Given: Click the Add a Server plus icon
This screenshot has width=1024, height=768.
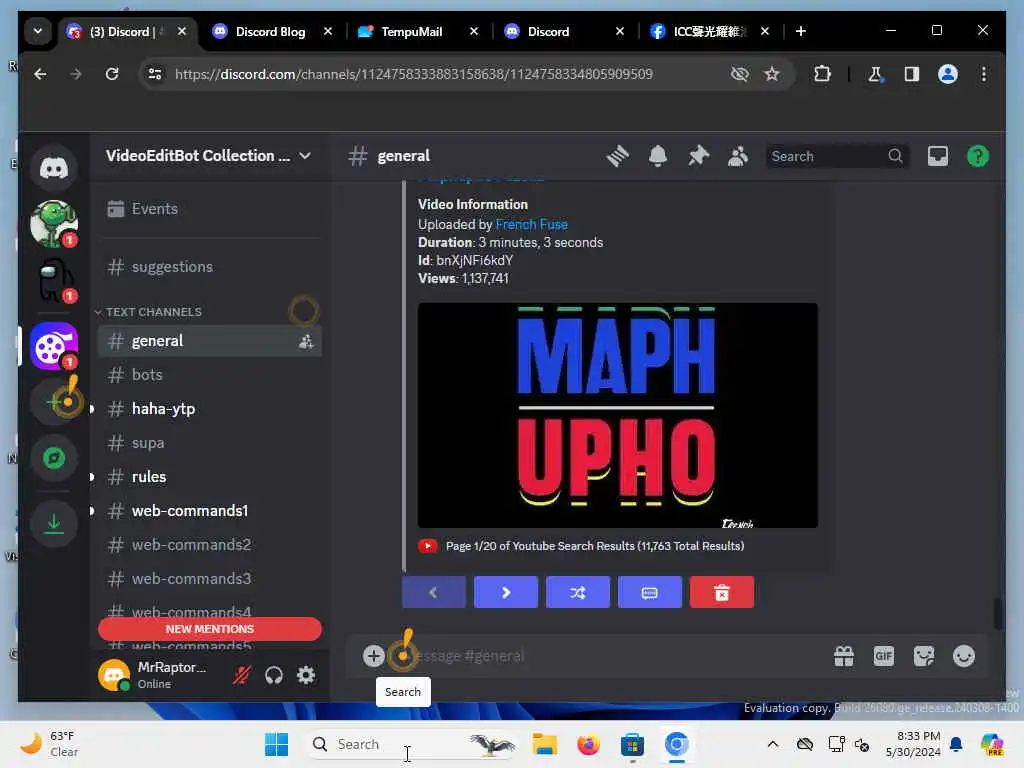Looking at the screenshot, I should coord(54,402).
